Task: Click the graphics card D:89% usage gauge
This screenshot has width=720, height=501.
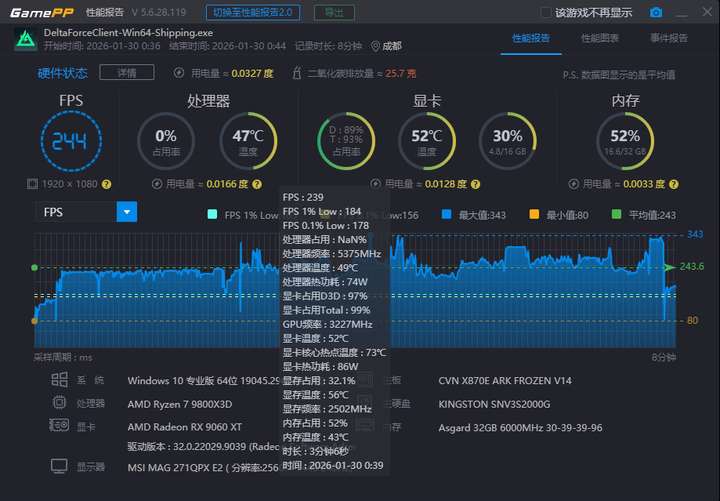Action: 346,141
